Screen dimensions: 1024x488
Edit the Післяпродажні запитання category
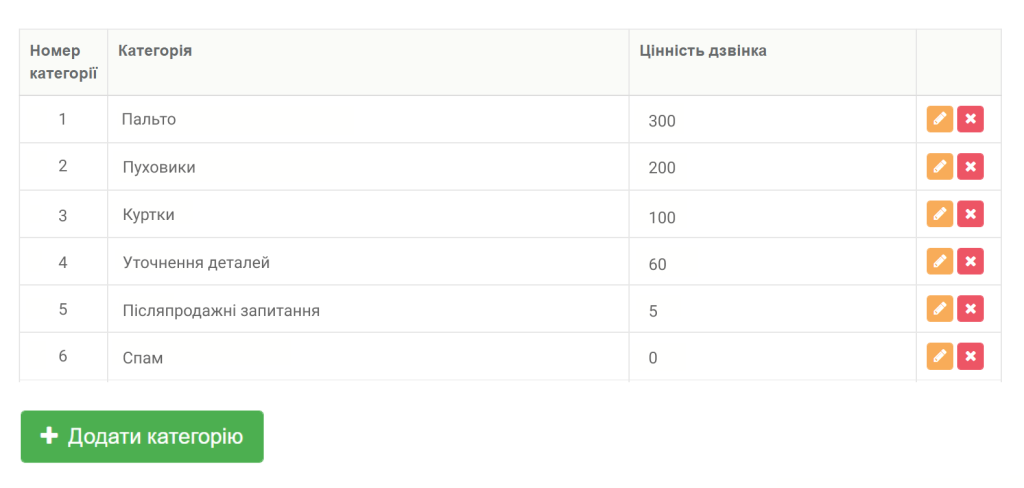(940, 309)
